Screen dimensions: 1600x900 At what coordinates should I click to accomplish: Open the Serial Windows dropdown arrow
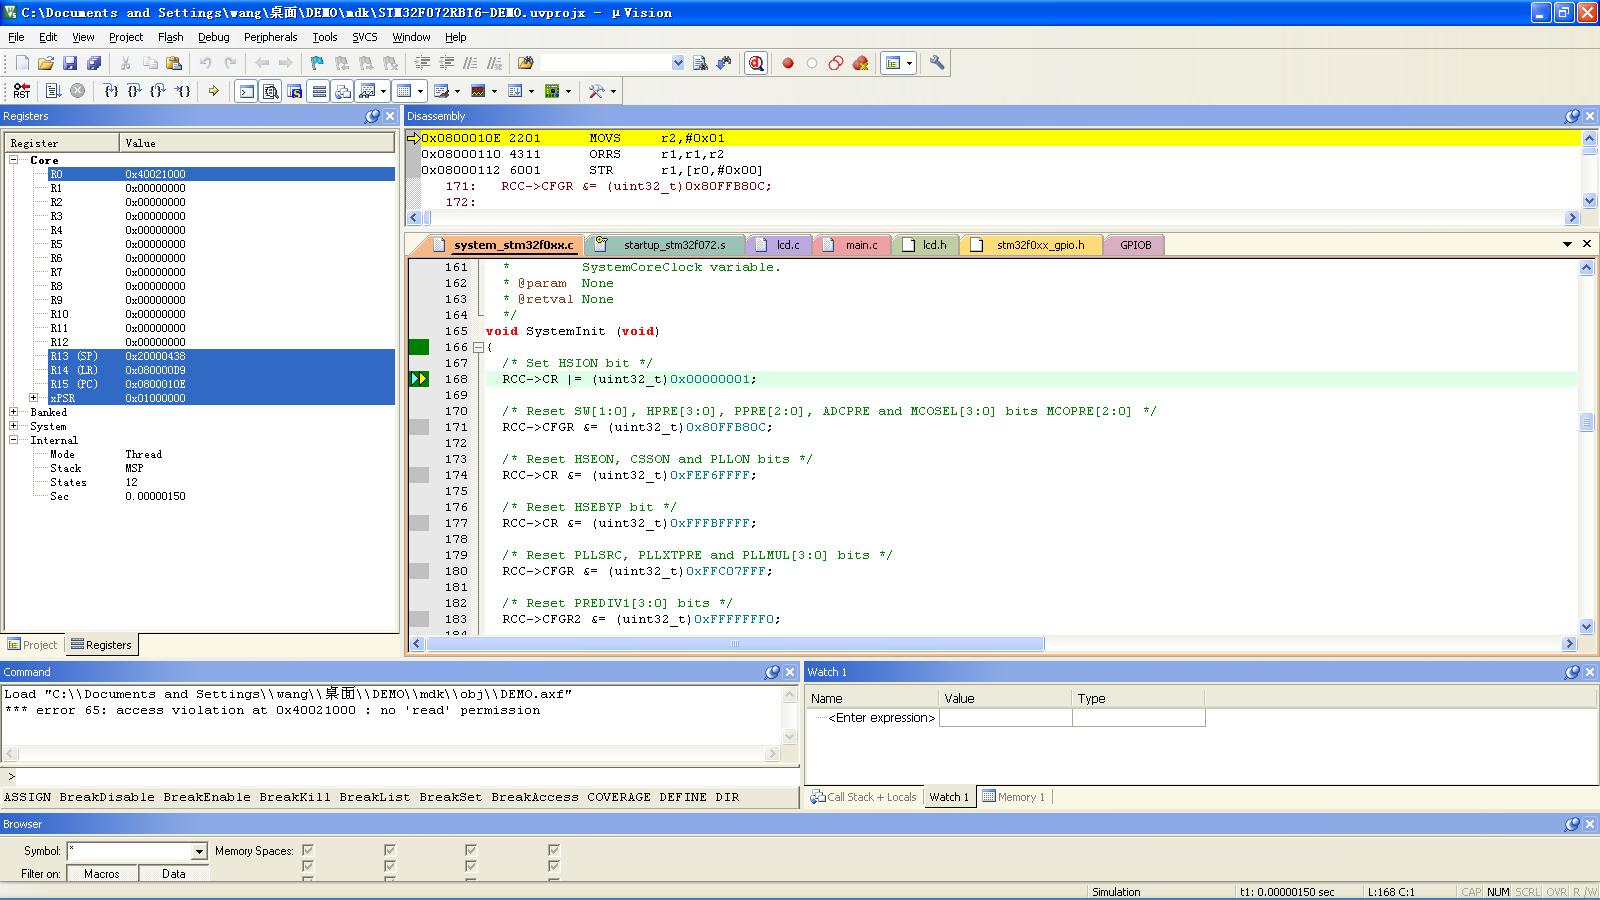click(458, 91)
